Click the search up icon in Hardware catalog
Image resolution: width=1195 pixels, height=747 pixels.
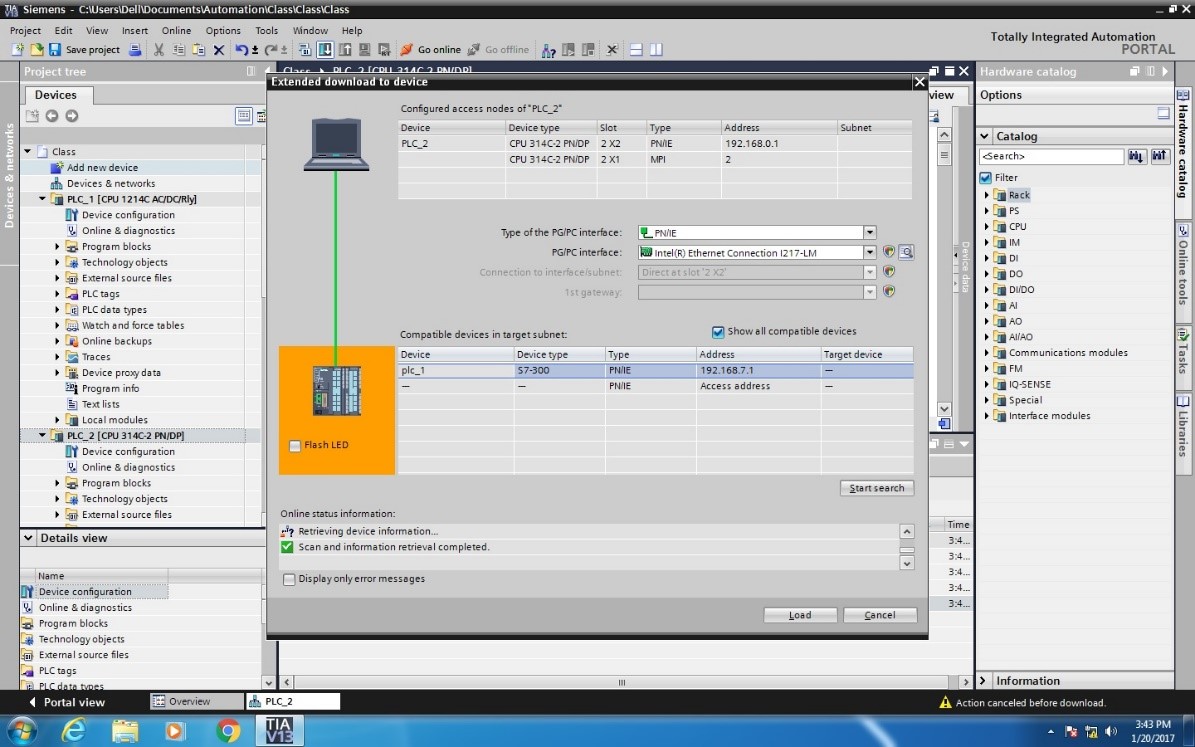pyautogui.click(x=1159, y=156)
